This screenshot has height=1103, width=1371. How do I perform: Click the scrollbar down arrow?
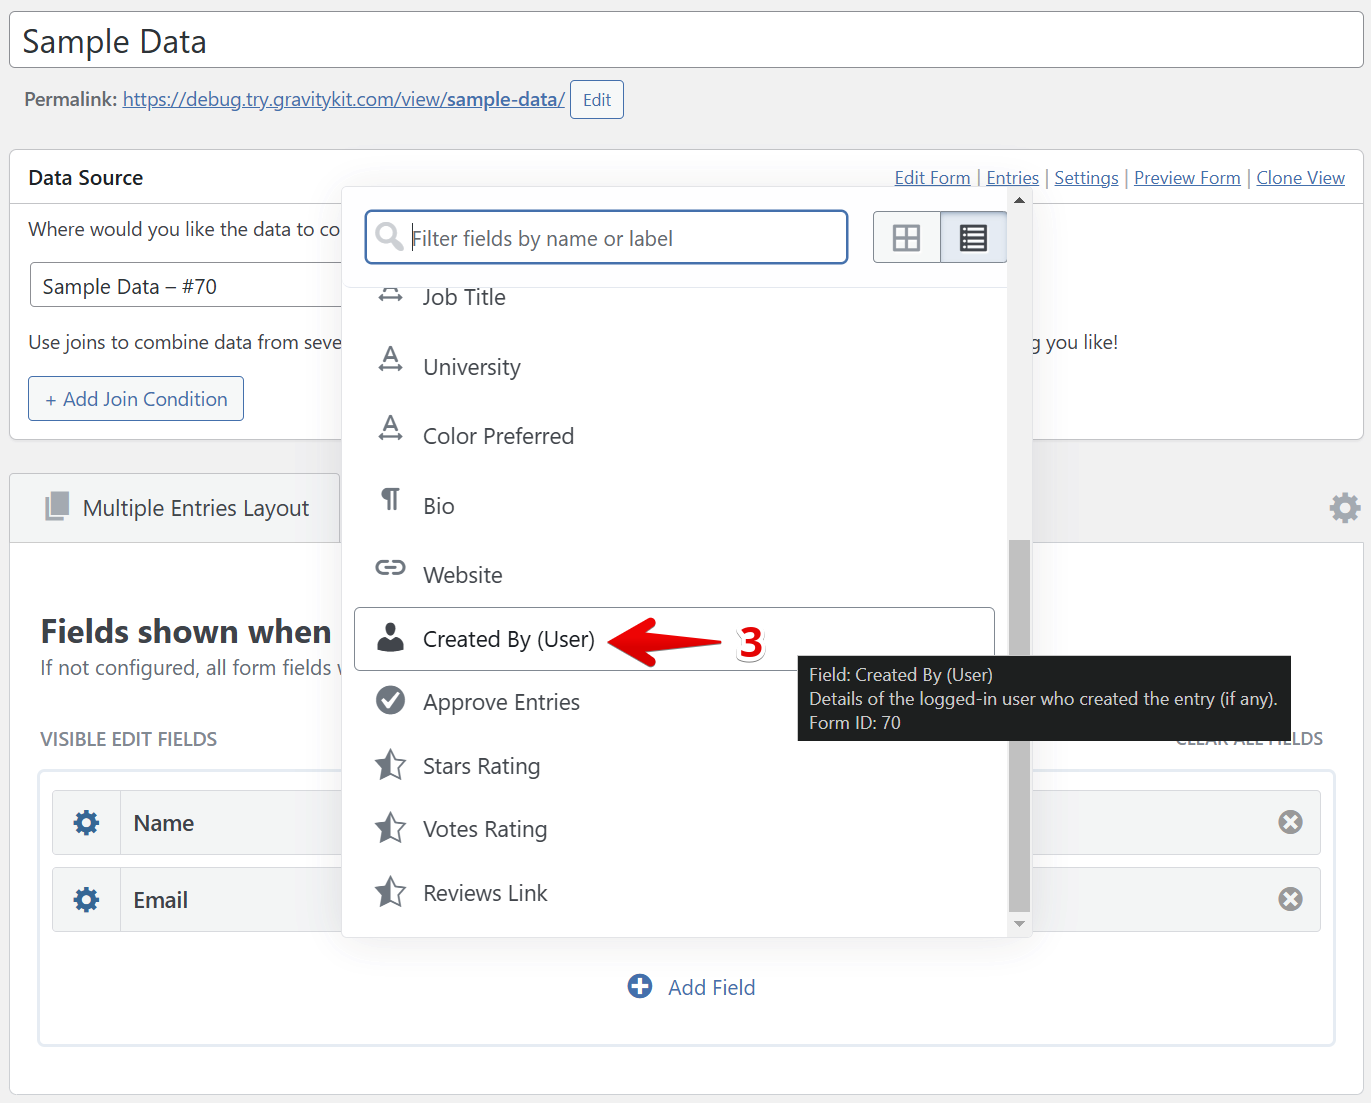point(1019,924)
